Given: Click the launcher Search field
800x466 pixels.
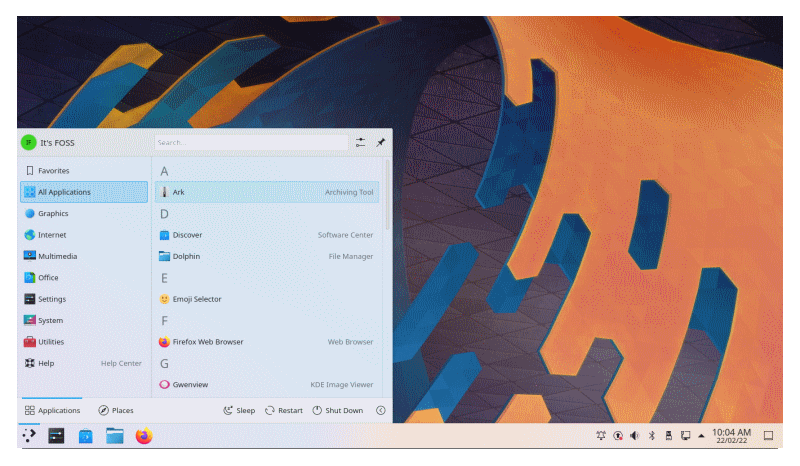Looking at the screenshot, I should pos(251,142).
